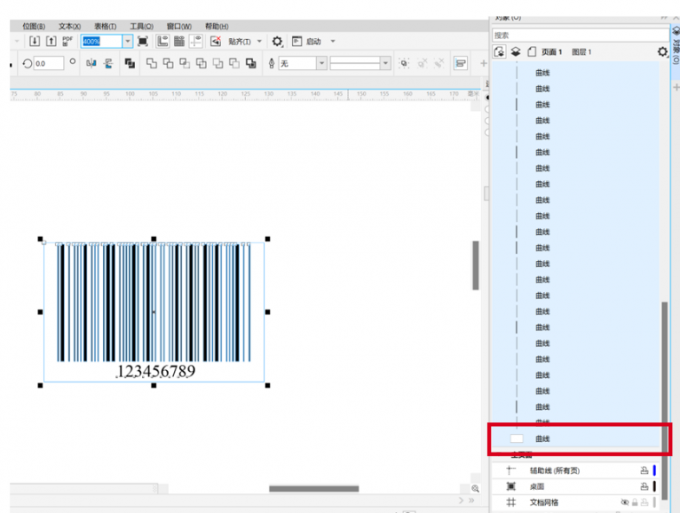Image resolution: width=680 pixels, height=513 pixels.
Task: Click the Publish to PDF icon
Action: tap(67, 41)
